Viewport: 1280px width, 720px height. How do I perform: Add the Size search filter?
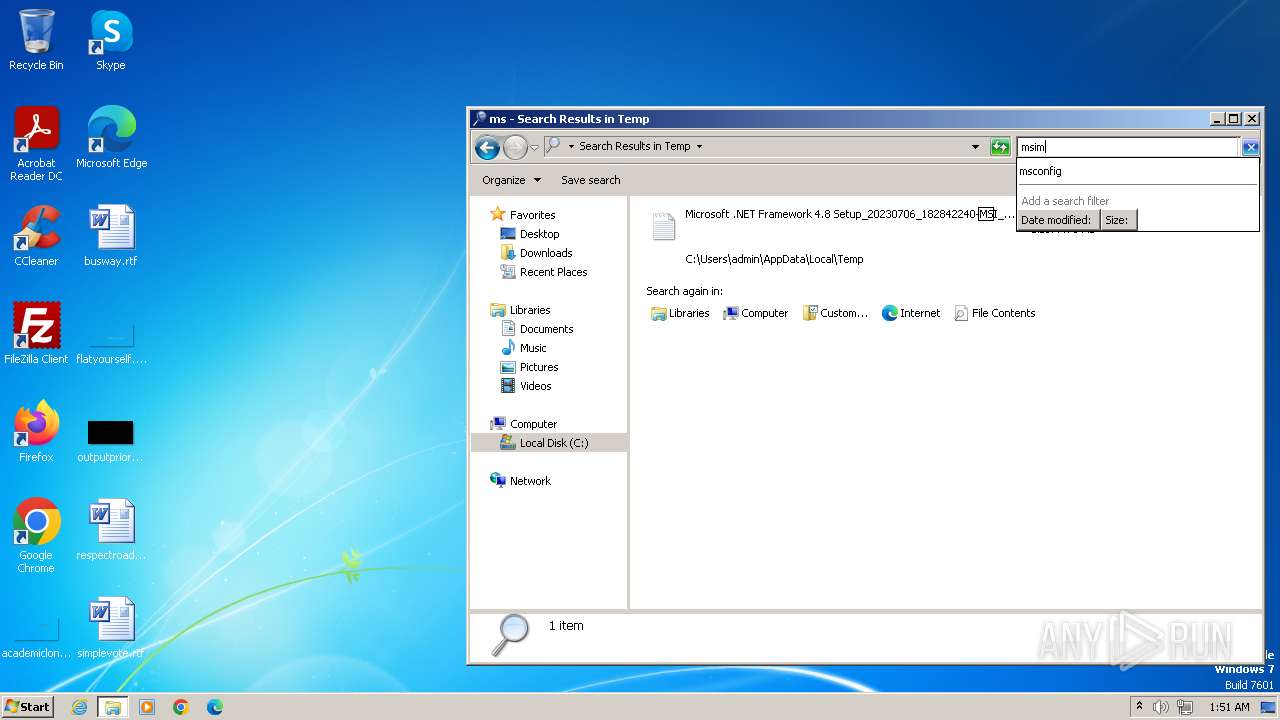pos(1117,220)
